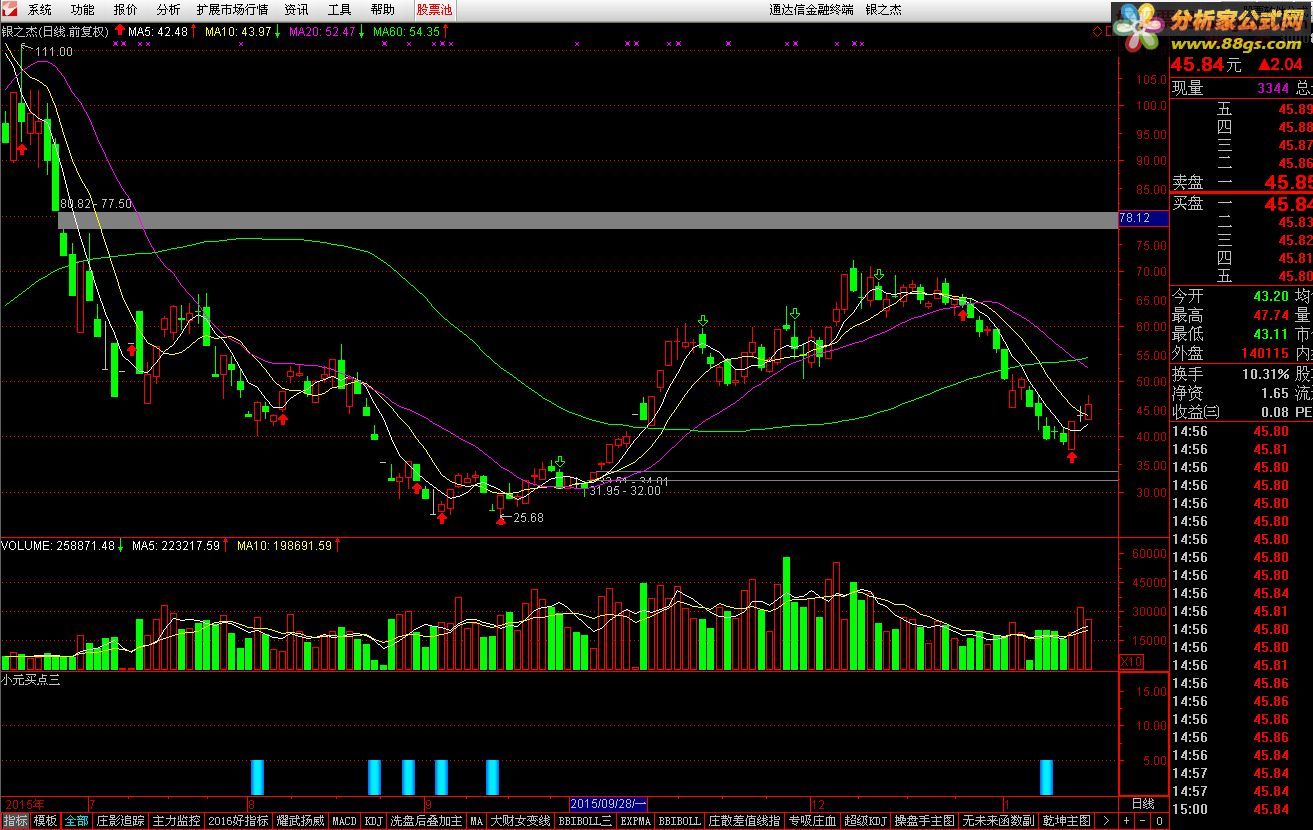Select the 主力监控 indicator tab
Viewport: 1313px width, 830px height.
[x=177, y=821]
